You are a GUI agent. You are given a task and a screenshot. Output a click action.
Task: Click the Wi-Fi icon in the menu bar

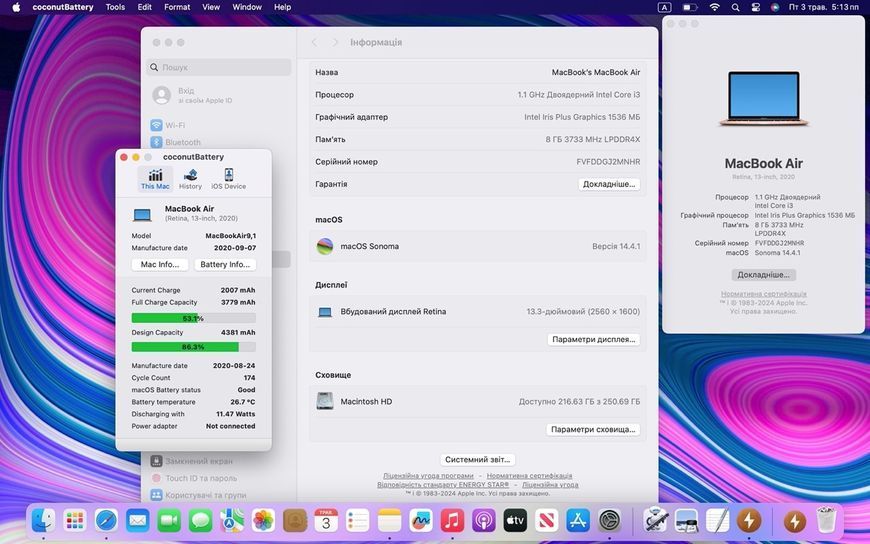715,7
